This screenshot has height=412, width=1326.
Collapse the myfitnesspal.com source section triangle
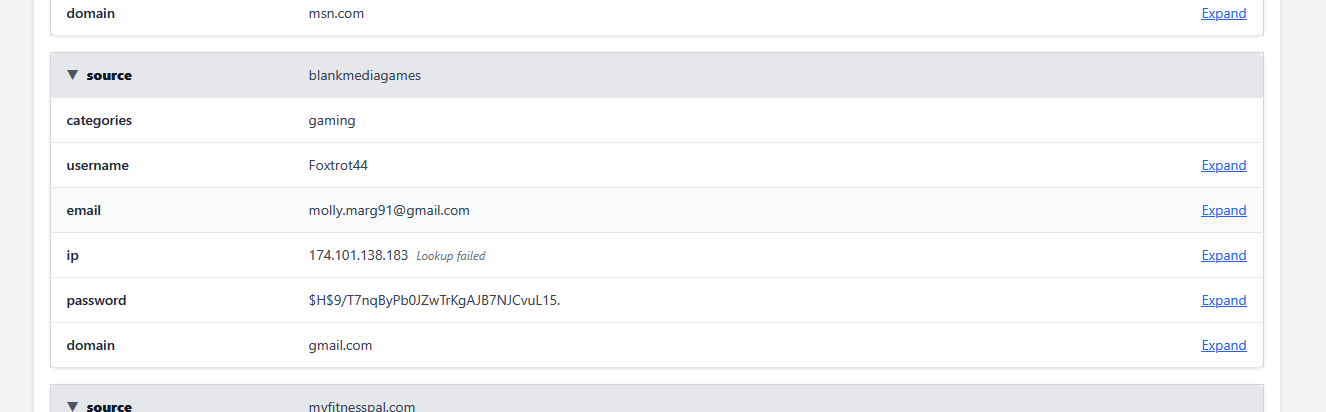[73, 406]
